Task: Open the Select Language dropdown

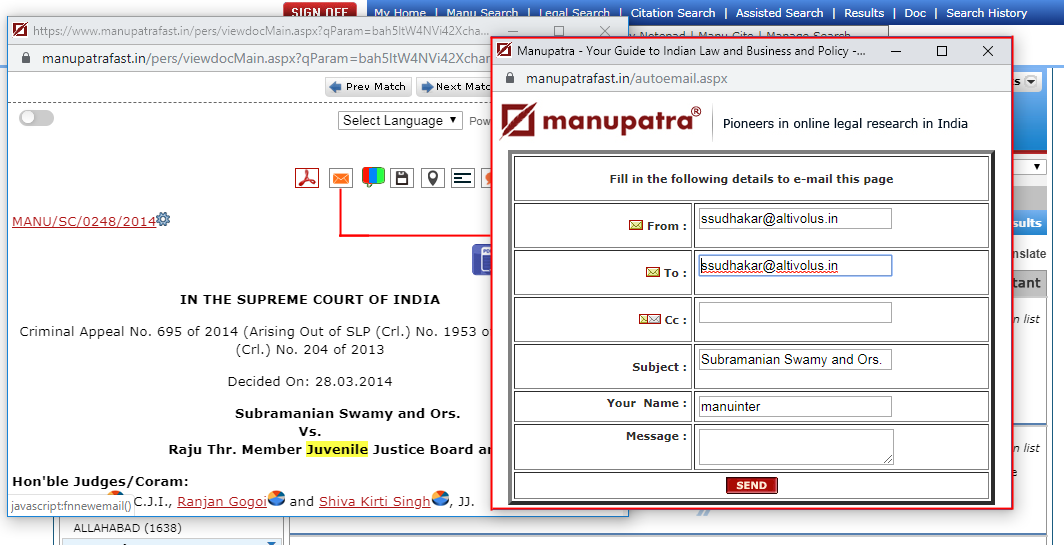Action: [x=400, y=120]
